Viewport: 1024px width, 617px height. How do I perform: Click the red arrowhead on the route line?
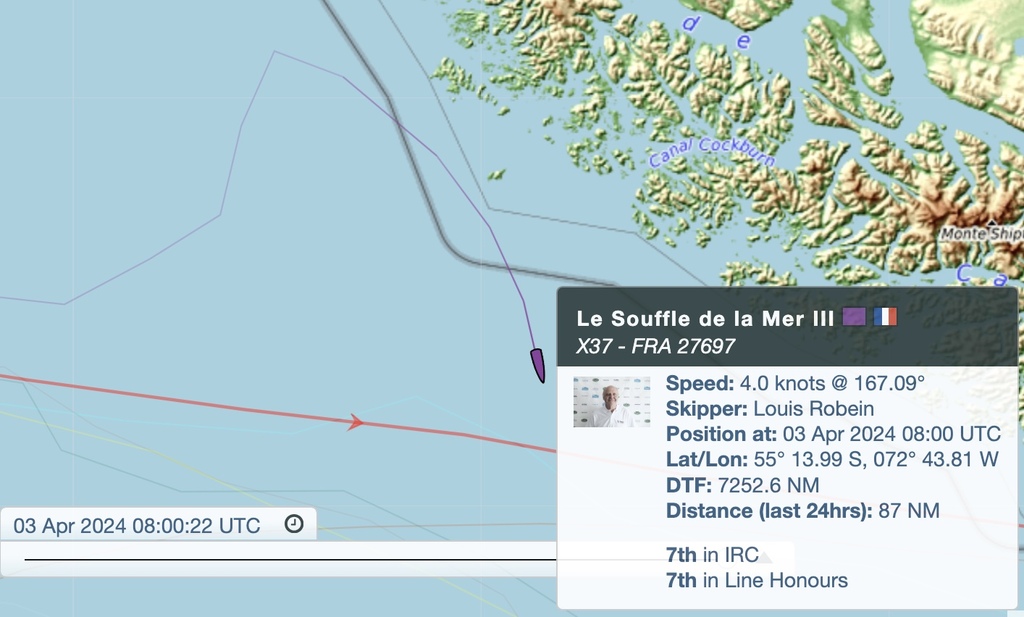[x=355, y=422]
